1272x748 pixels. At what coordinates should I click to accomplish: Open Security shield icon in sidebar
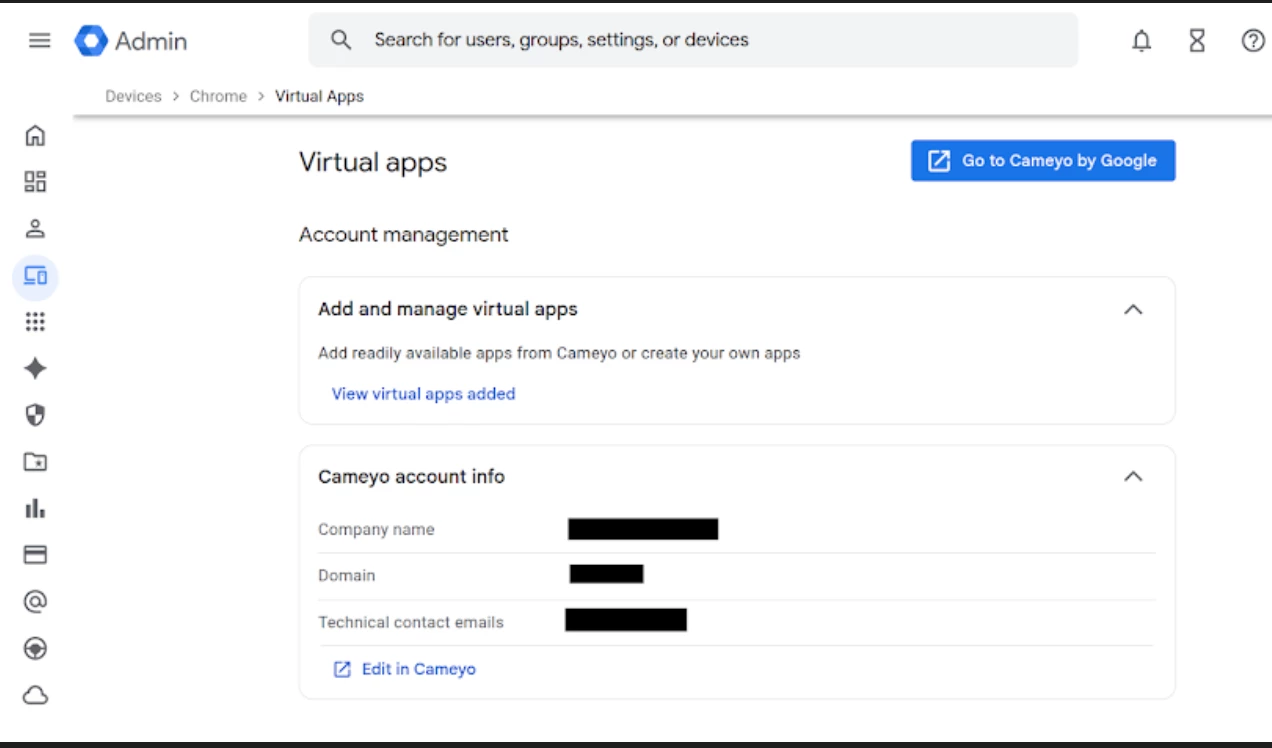coord(35,415)
